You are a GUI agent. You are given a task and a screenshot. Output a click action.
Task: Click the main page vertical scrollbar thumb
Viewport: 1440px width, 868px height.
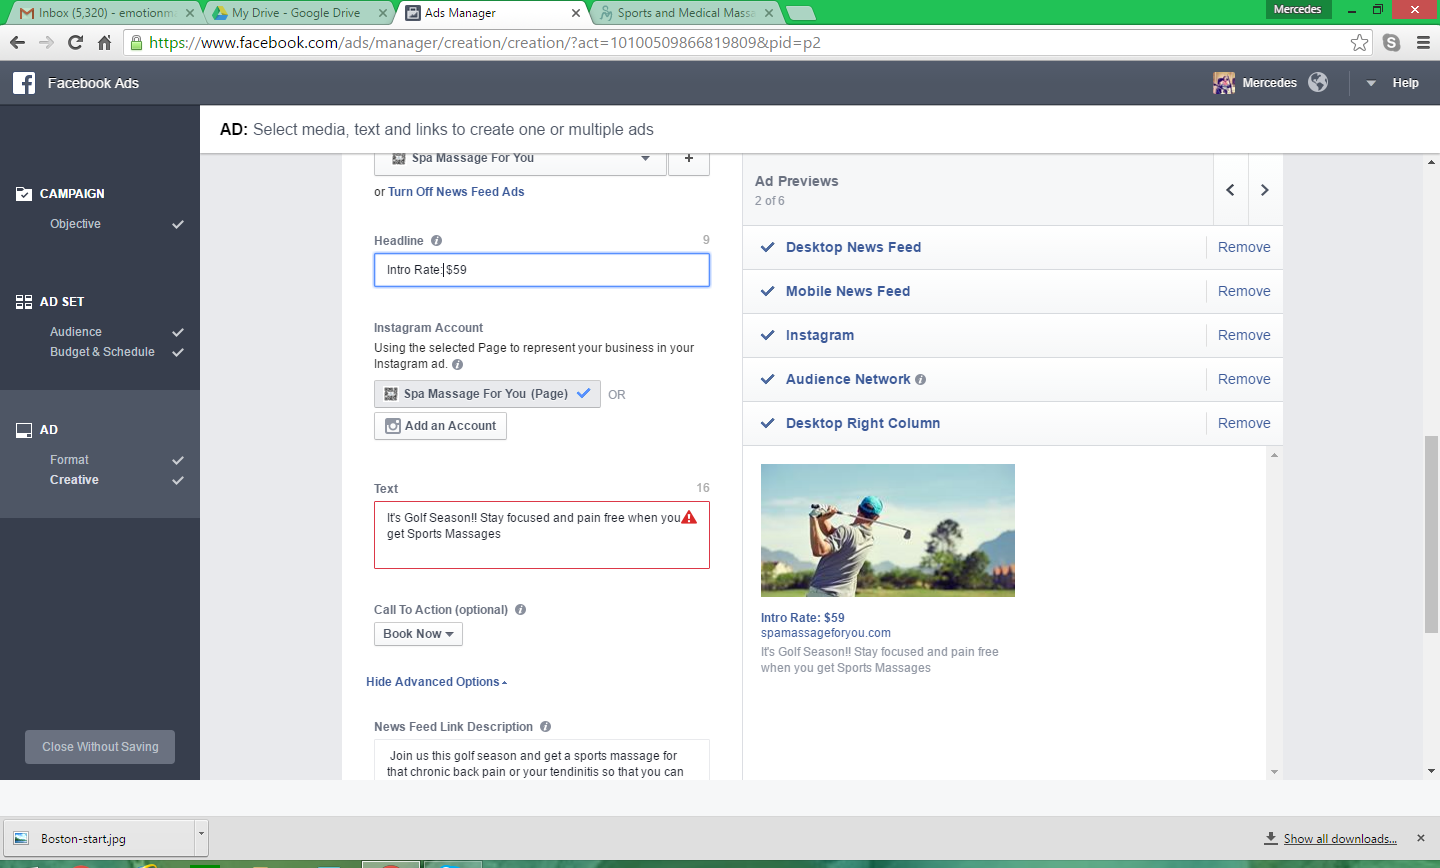click(x=1431, y=534)
